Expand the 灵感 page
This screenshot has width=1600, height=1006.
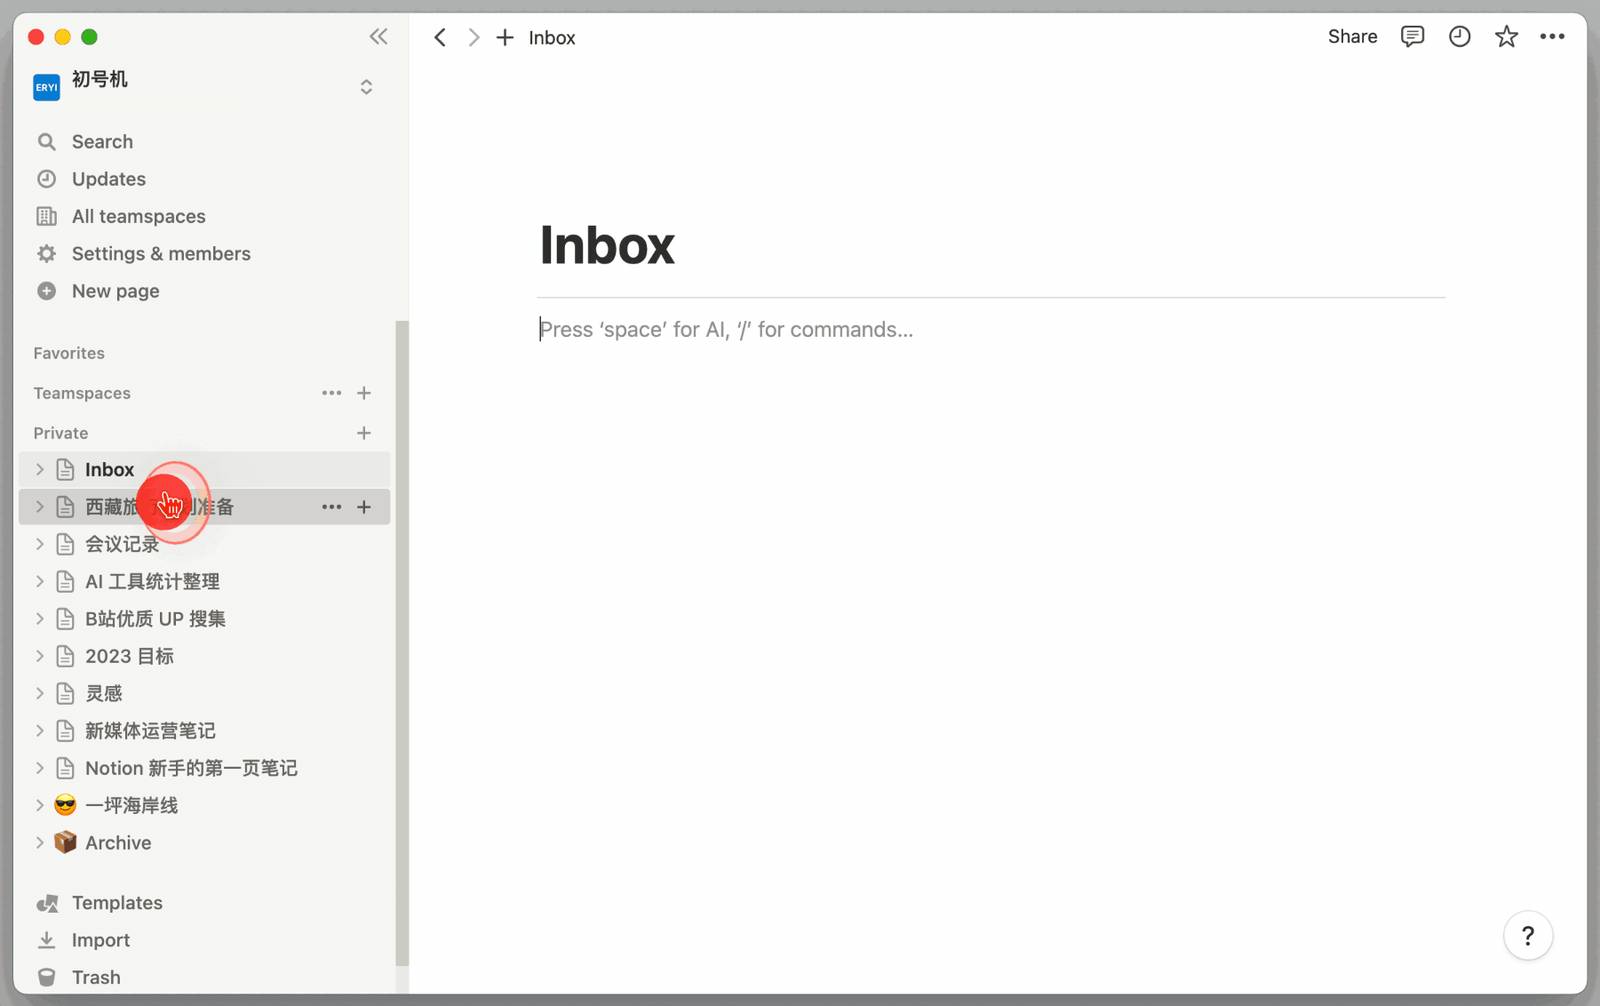(x=40, y=694)
